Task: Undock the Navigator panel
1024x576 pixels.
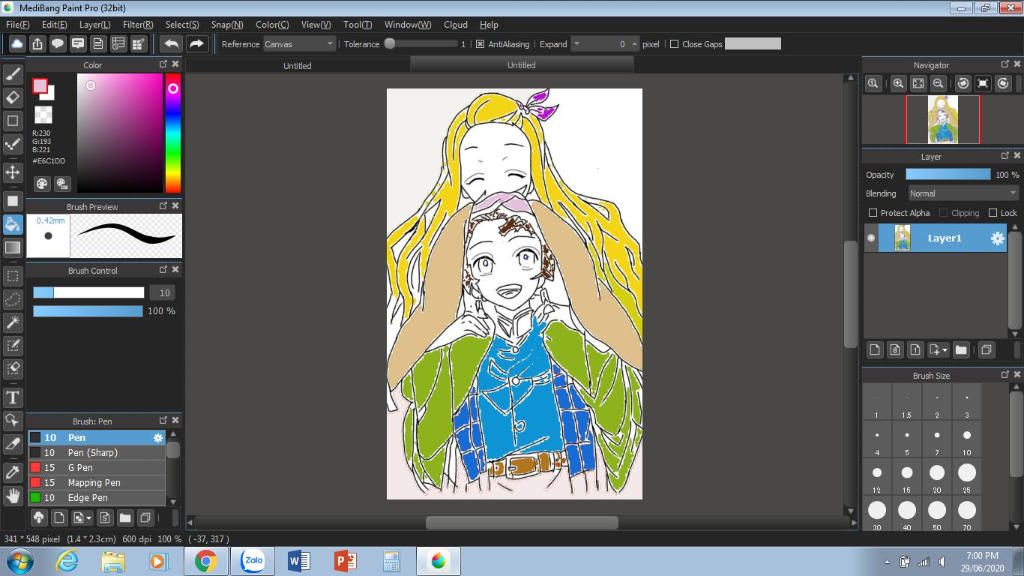Action: (1004, 64)
